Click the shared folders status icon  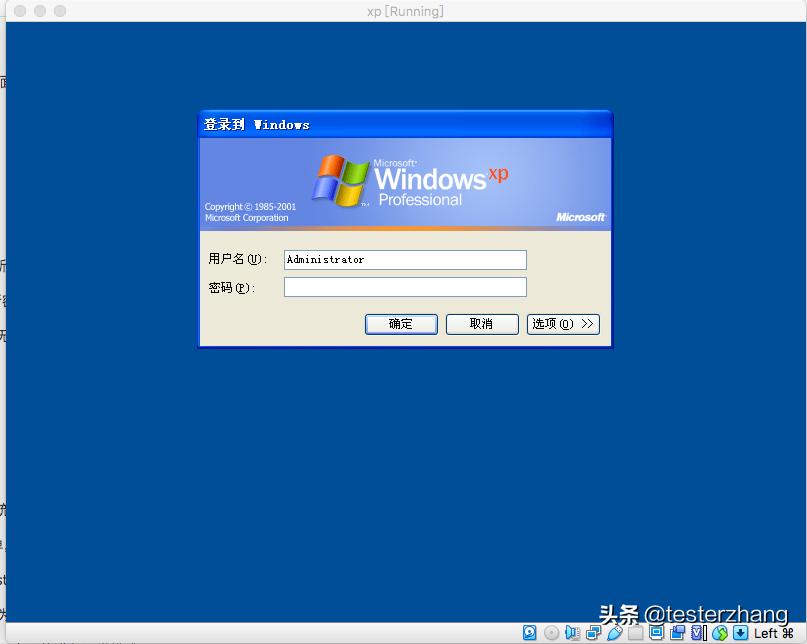pyautogui.click(x=637, y=632)
